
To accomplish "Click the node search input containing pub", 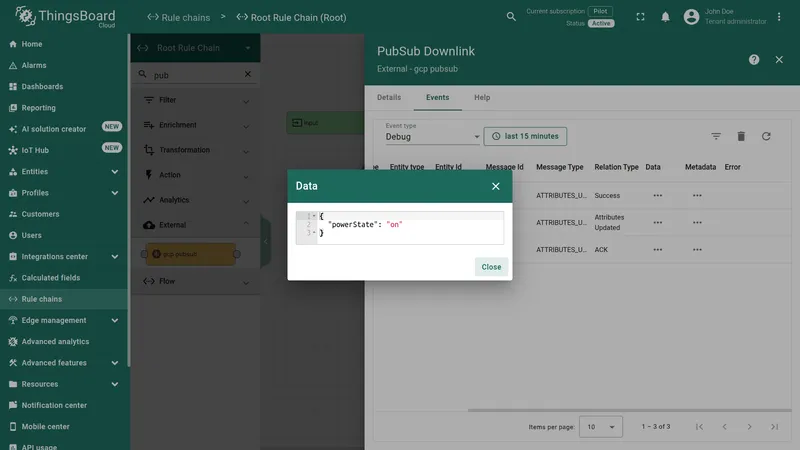I will point(196,75).
